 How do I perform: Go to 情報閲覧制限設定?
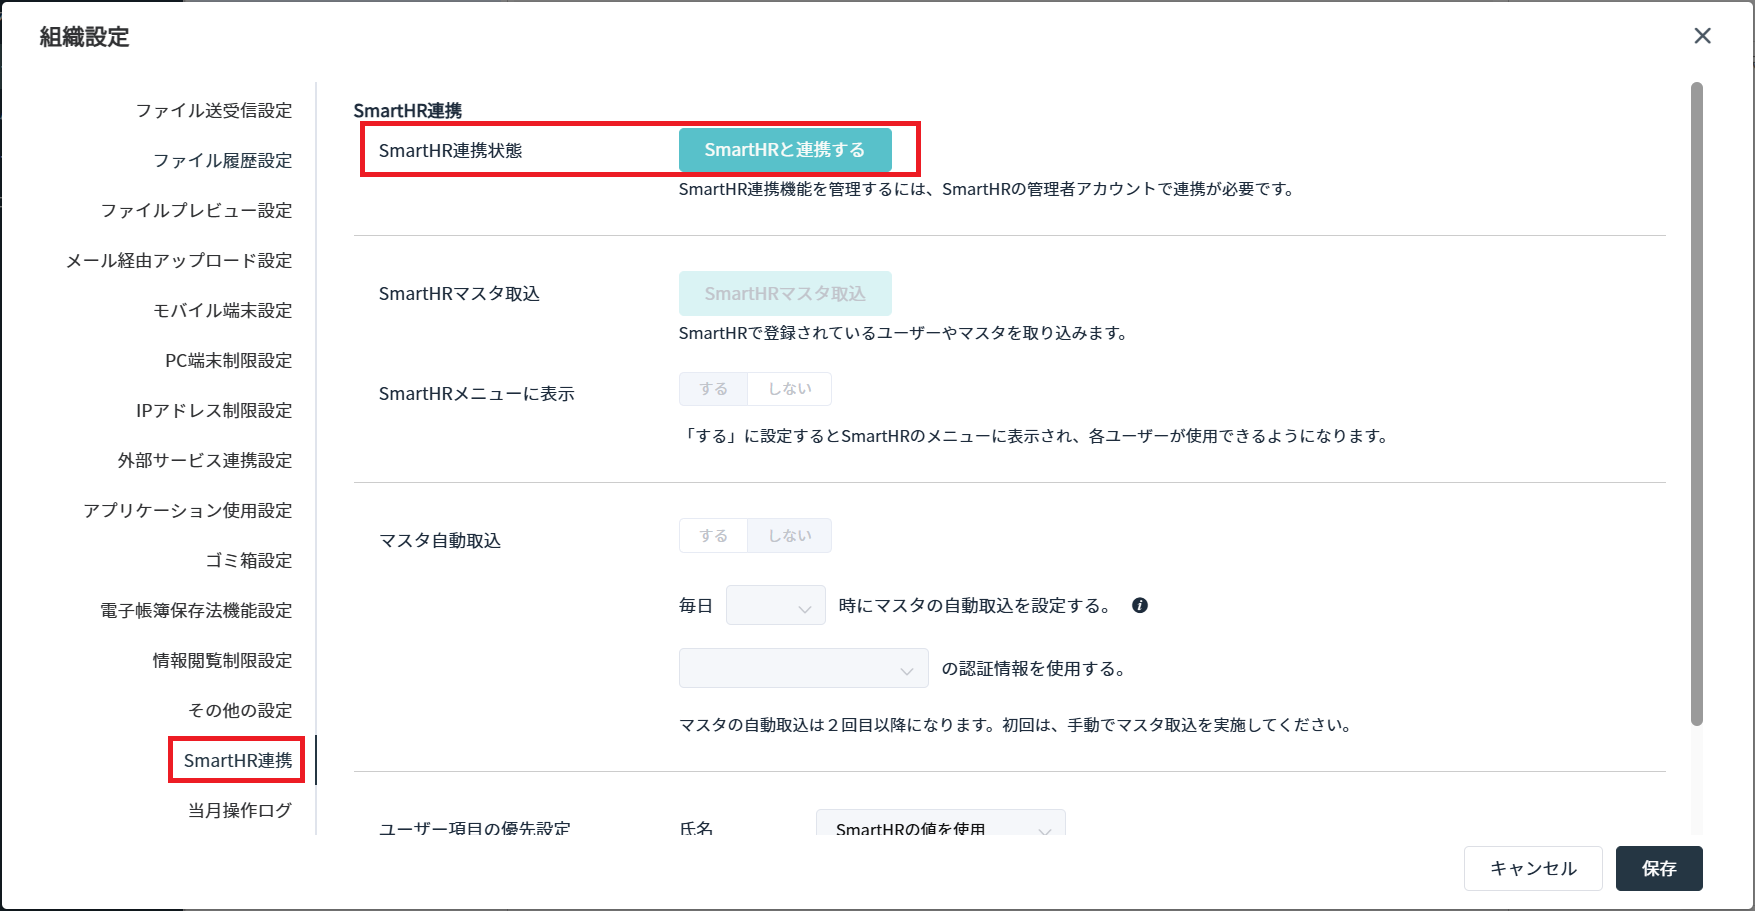pyautogui.click(x=222, y=660)
